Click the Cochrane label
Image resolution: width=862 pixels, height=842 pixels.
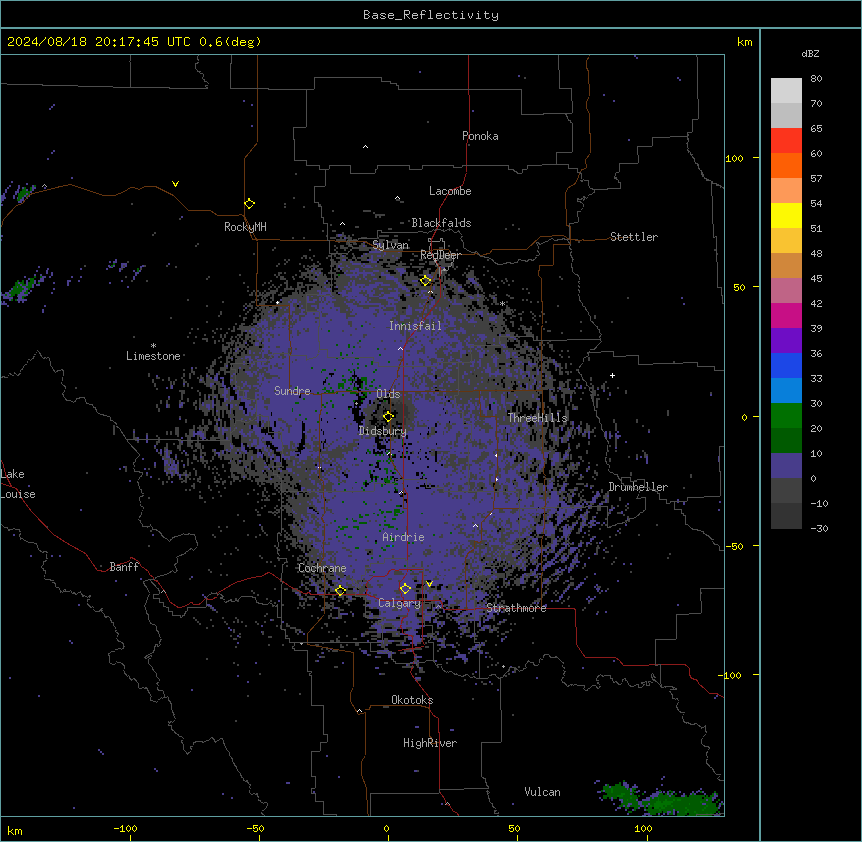(322, 568)
